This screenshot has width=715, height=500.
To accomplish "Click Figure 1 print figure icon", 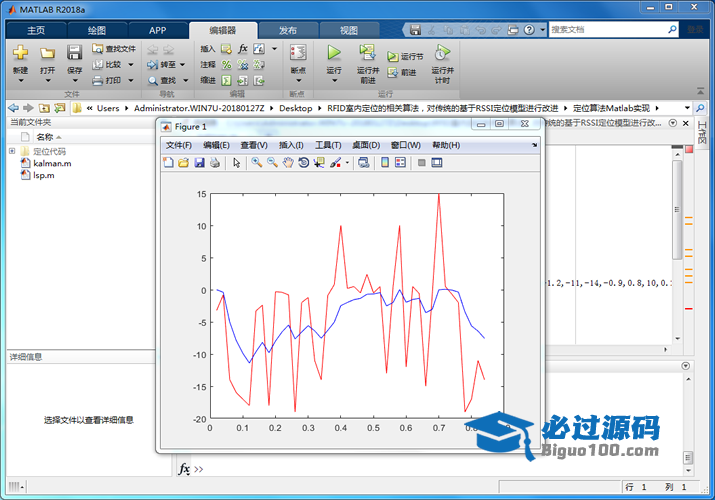I will point(215,163).
